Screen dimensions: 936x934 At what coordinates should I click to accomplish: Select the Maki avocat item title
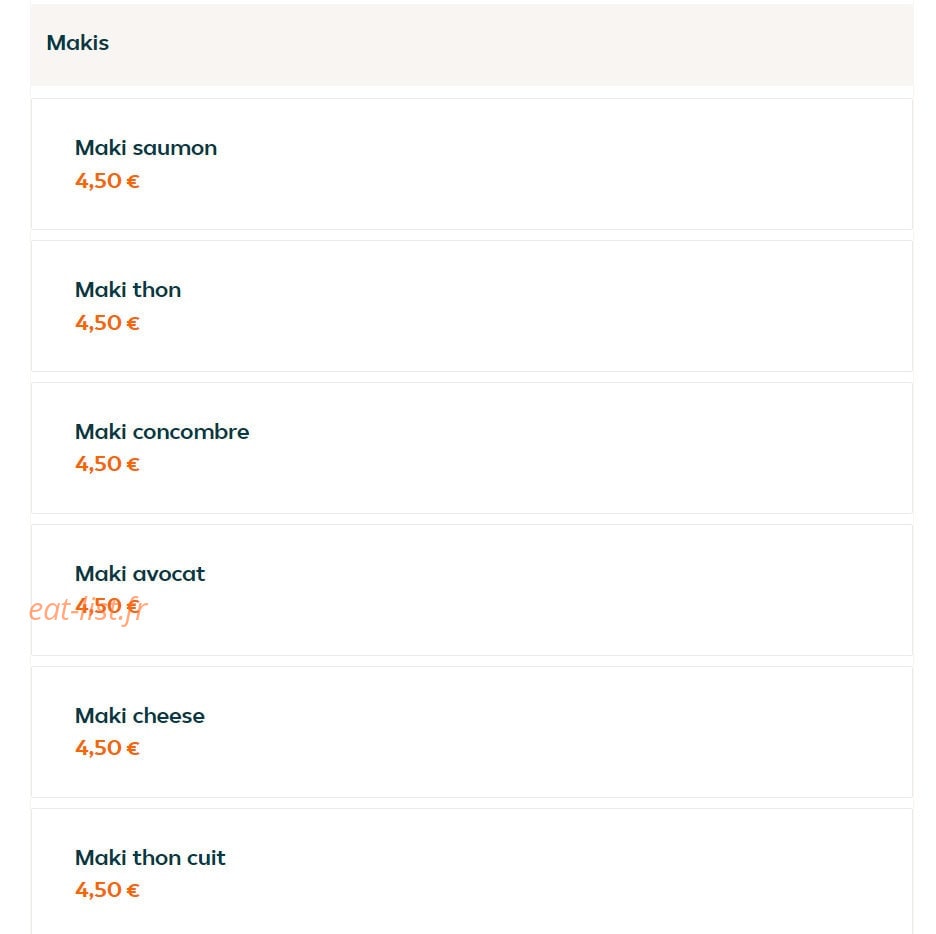click(140, 574)
